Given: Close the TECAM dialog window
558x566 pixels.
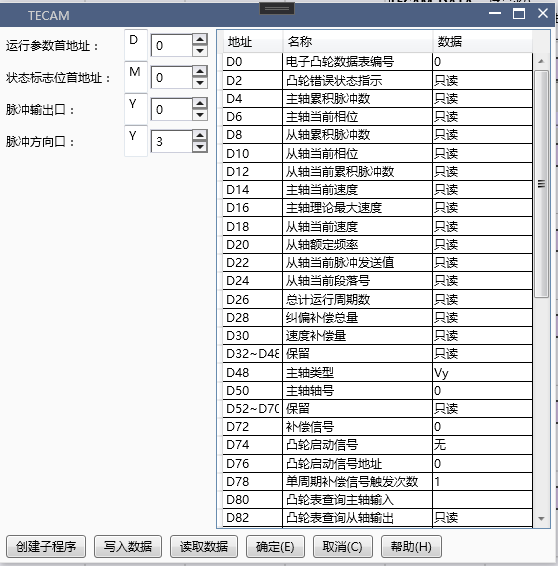Looking at the screenshot, I should 543,14.
